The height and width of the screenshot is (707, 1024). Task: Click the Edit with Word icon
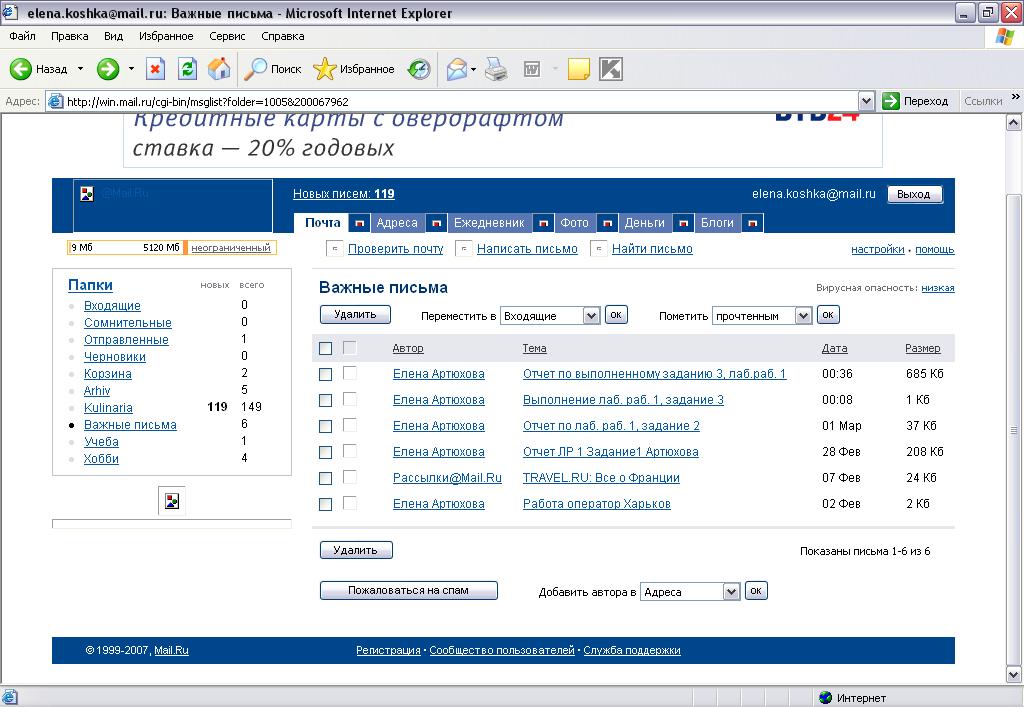(532, 69)
